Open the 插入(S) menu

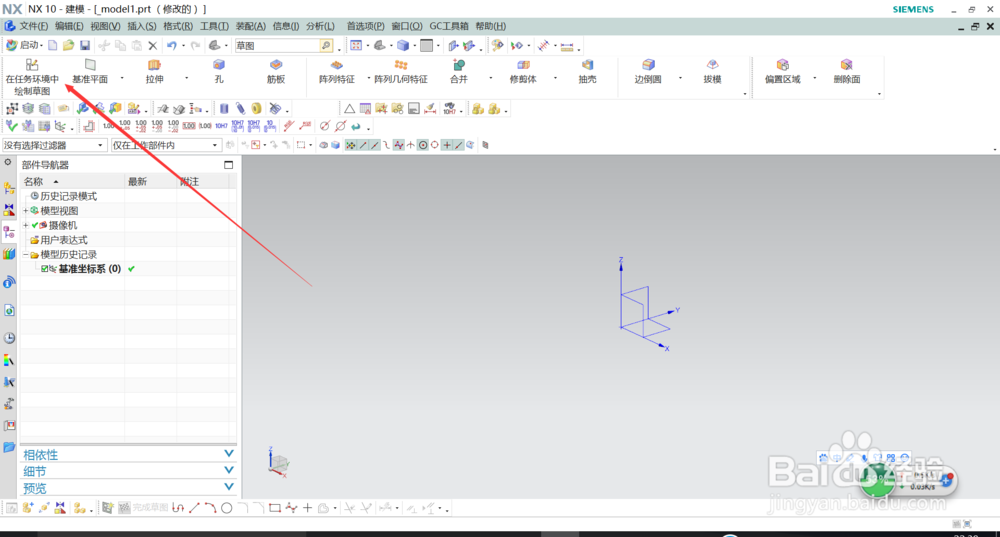(142, 26)
